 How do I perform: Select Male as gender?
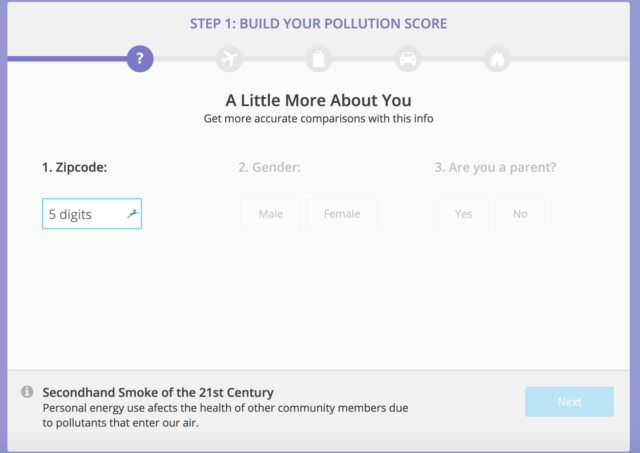click(x=270, y=214)
